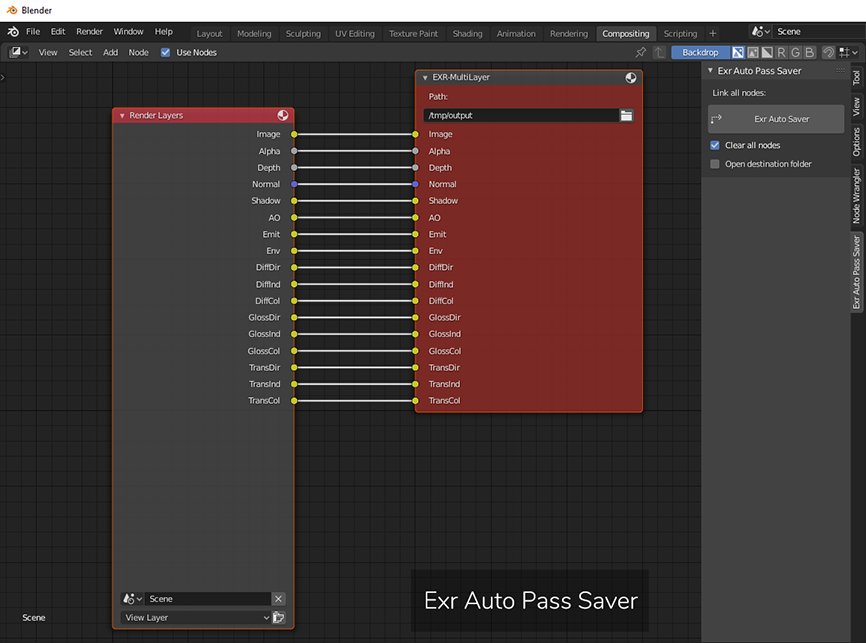This screenshot has height=643, width=866.
Task: Click the Blender logo menu icon
Action: point(13,32)
